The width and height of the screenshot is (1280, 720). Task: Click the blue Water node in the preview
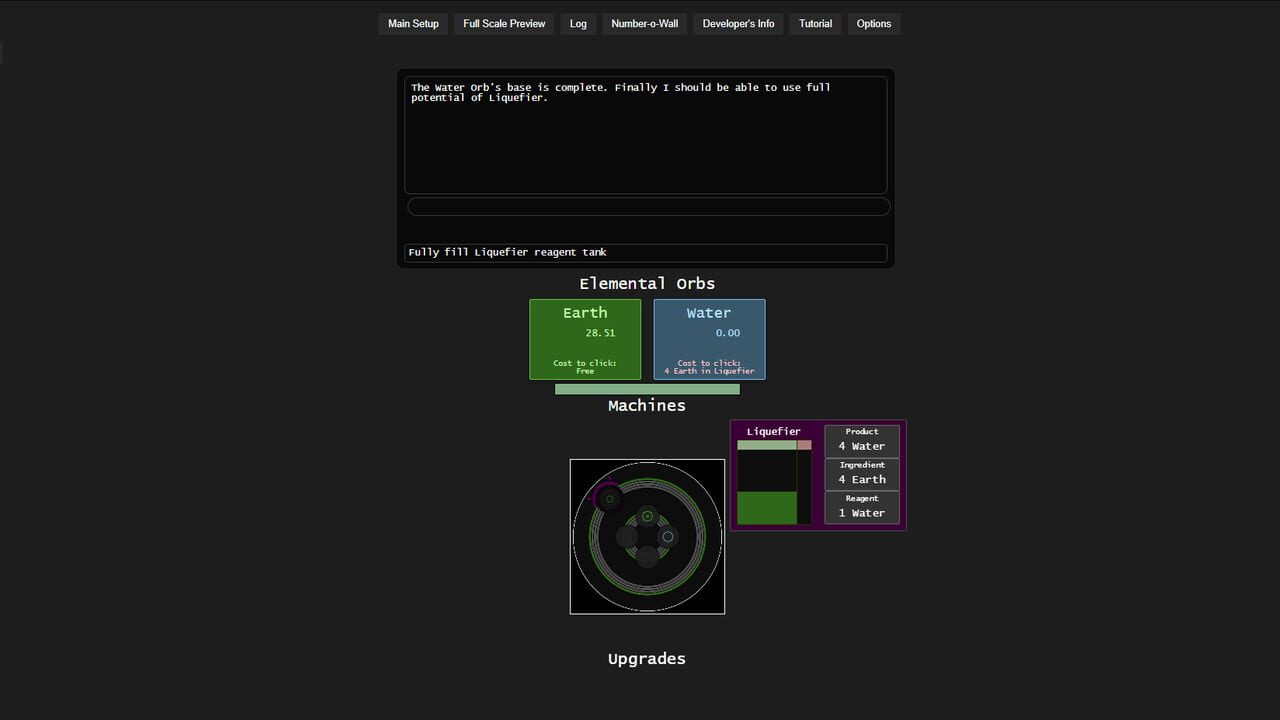click(x=668, y=537)
